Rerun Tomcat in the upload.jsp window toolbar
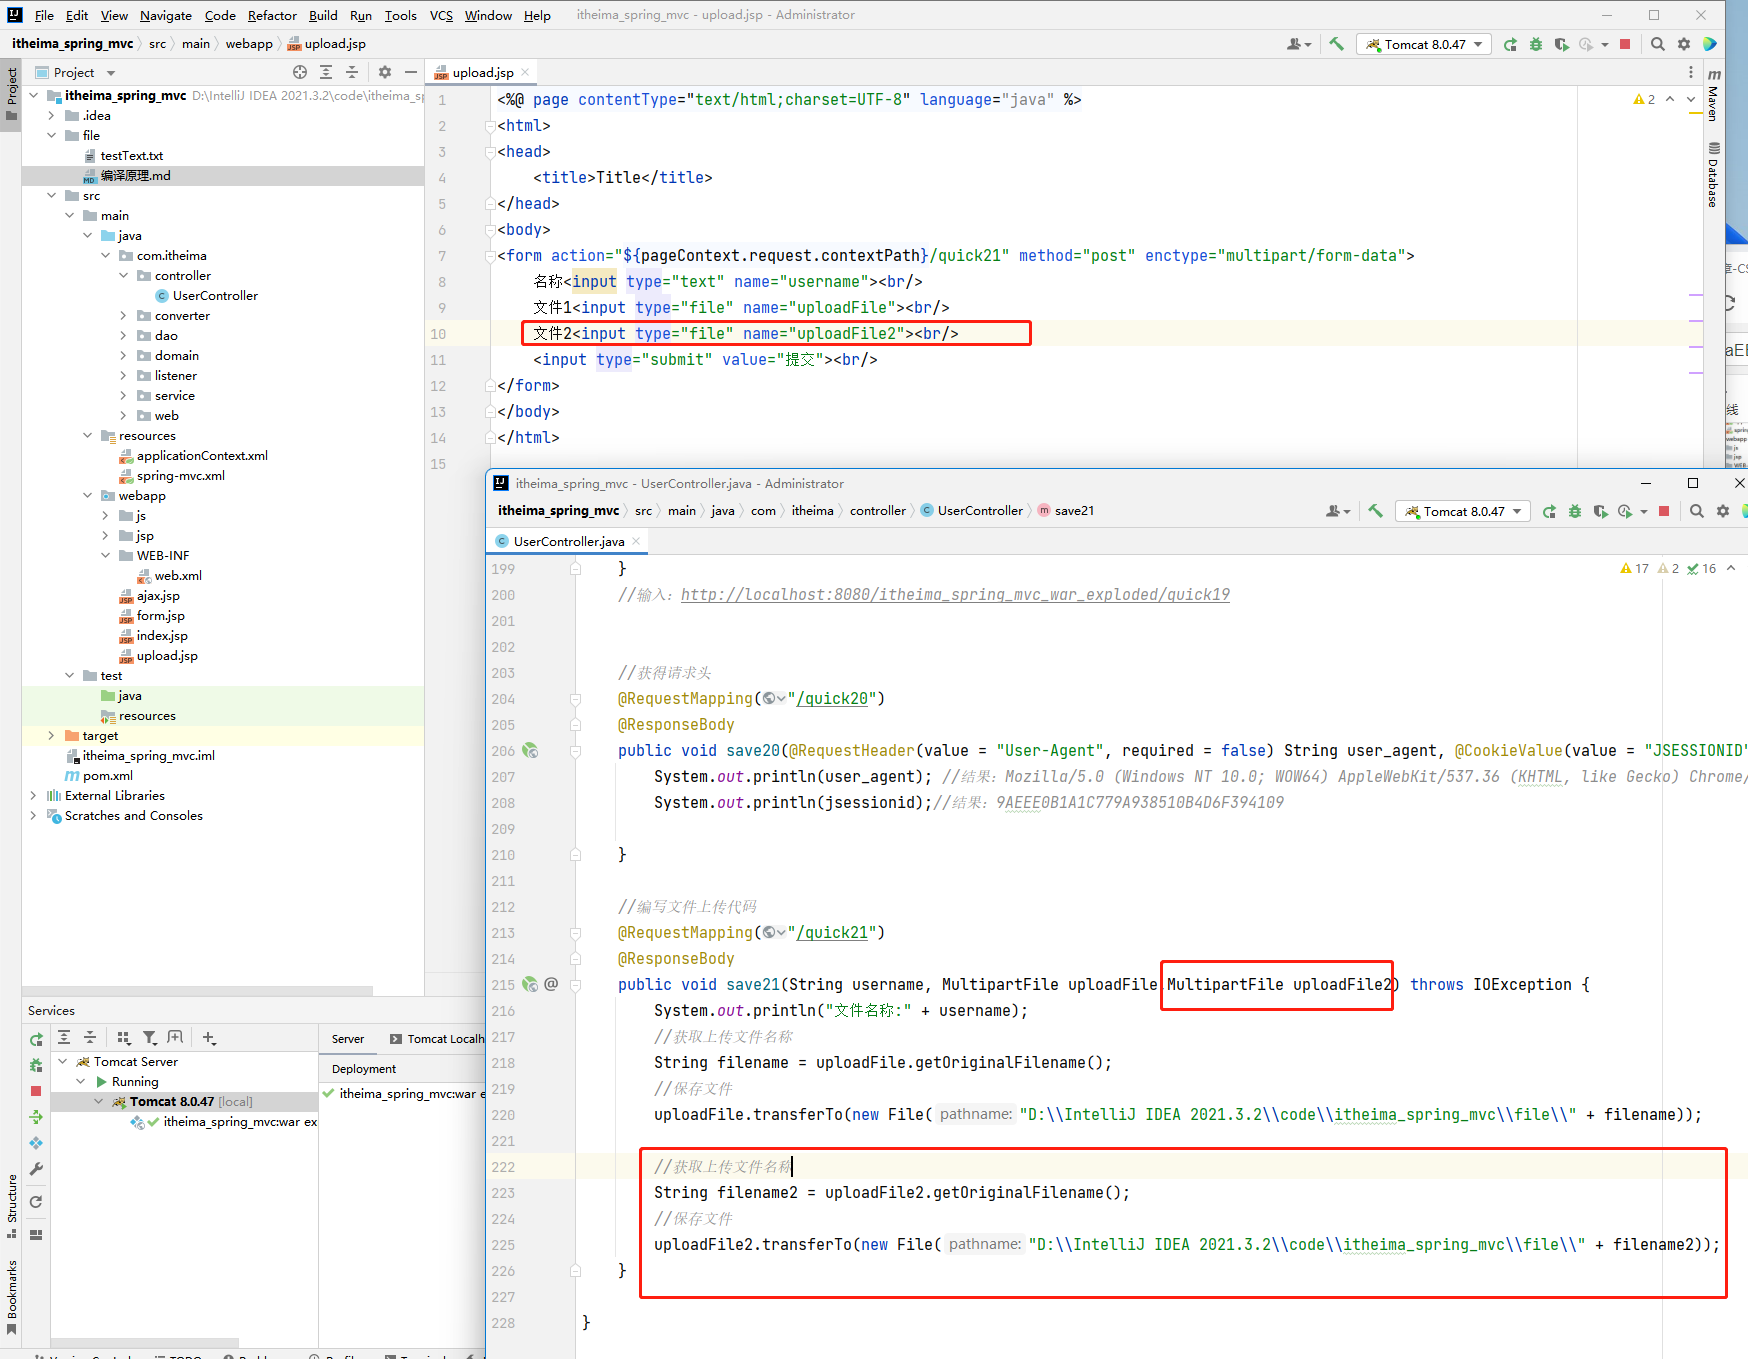This screenshot has width=1748, height=1359. [1510, 44]
